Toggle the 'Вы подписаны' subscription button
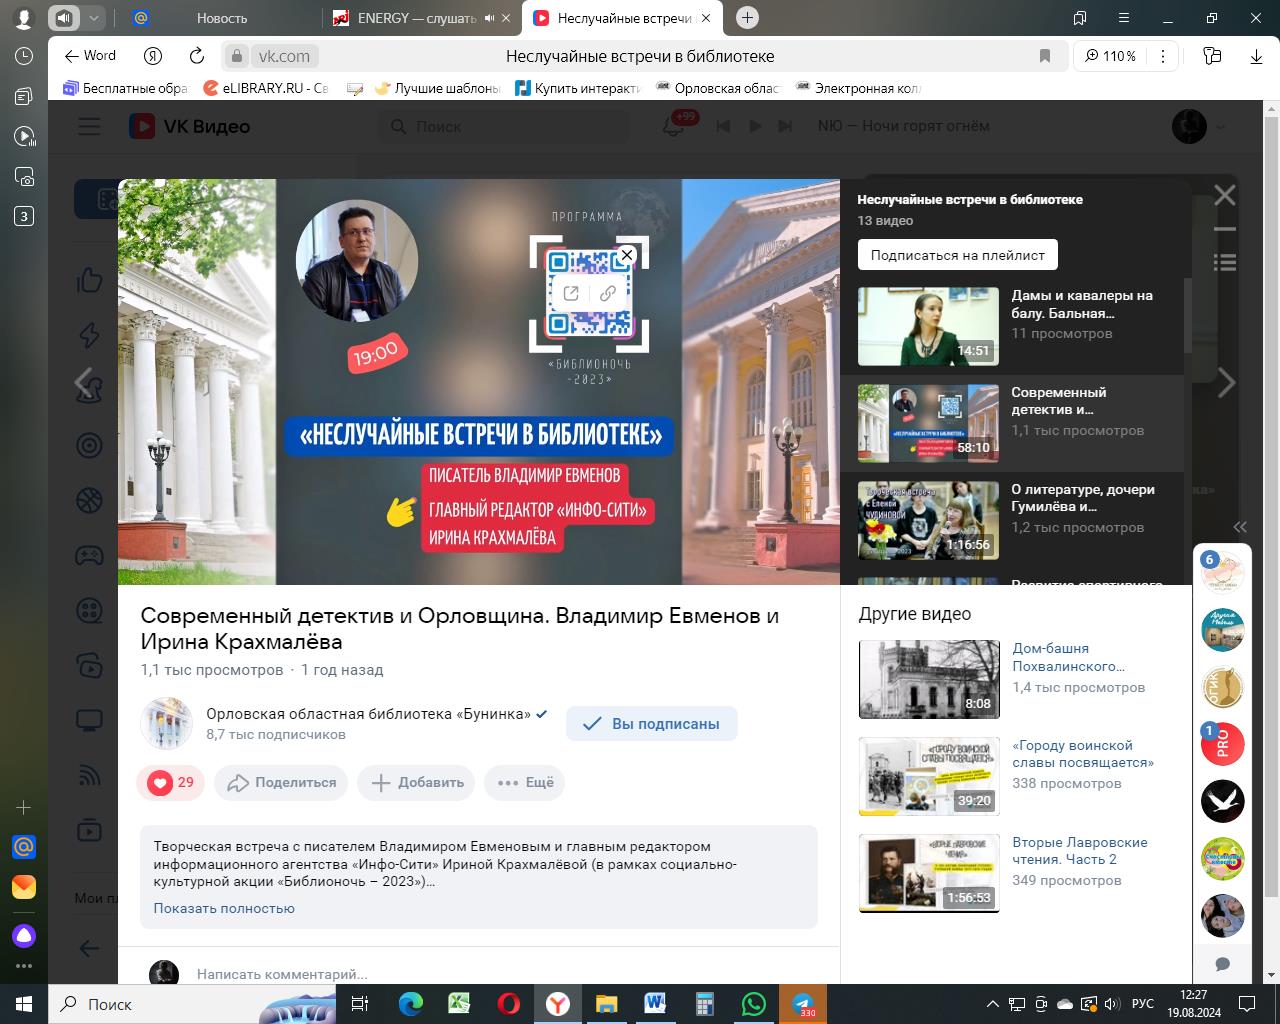 [651, 724]
